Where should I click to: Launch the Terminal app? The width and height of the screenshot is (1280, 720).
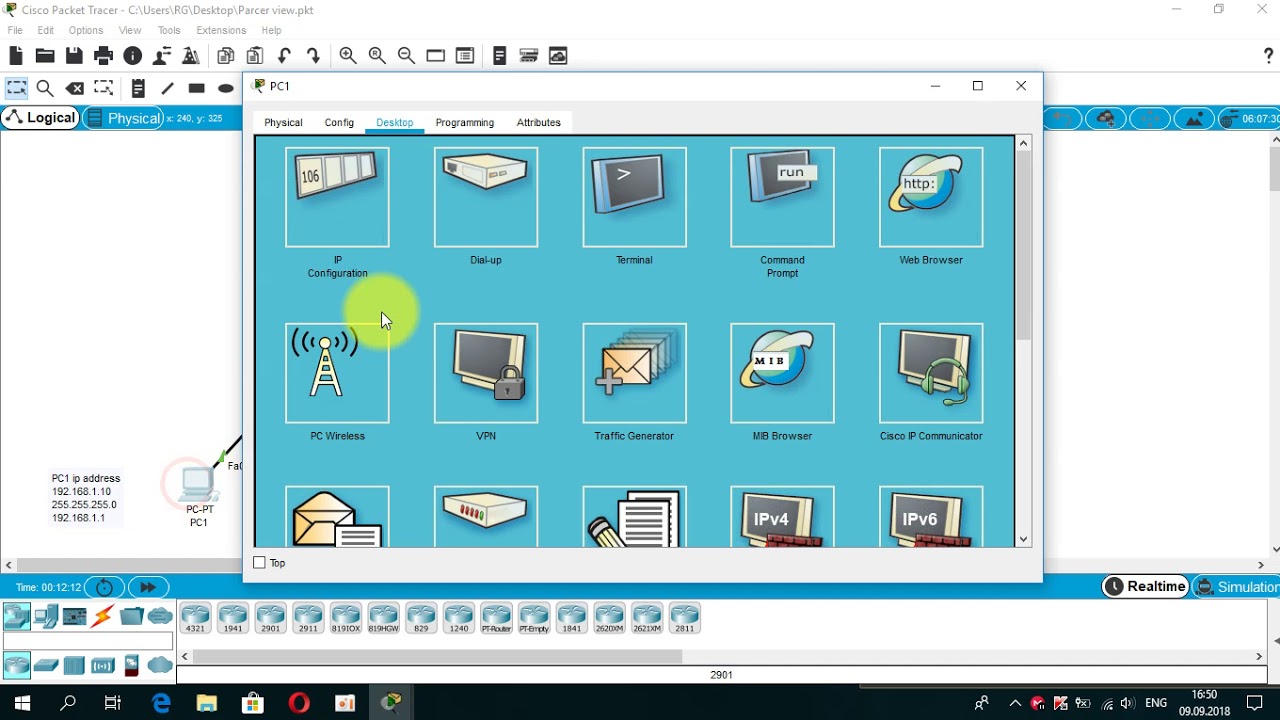(634, 197)
